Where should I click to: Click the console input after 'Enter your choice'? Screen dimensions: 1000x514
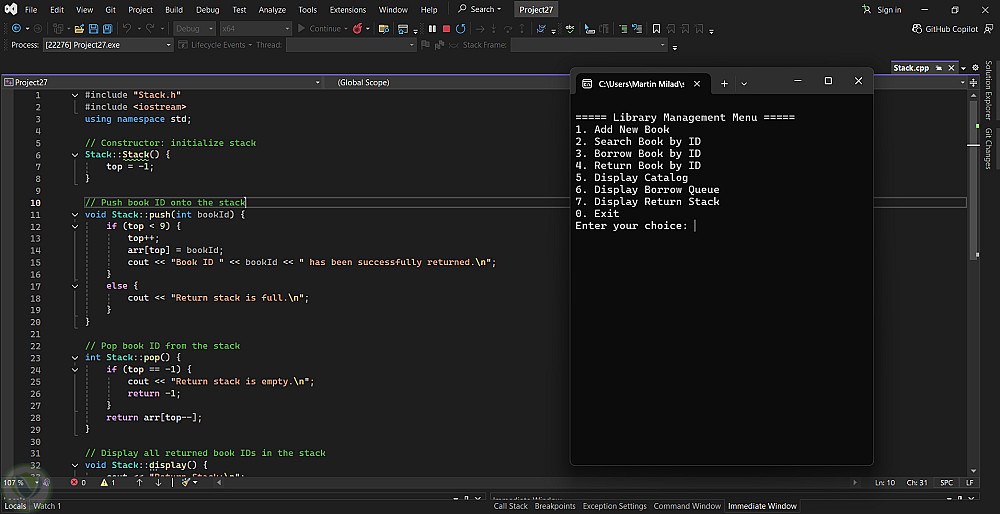[696, 226]
